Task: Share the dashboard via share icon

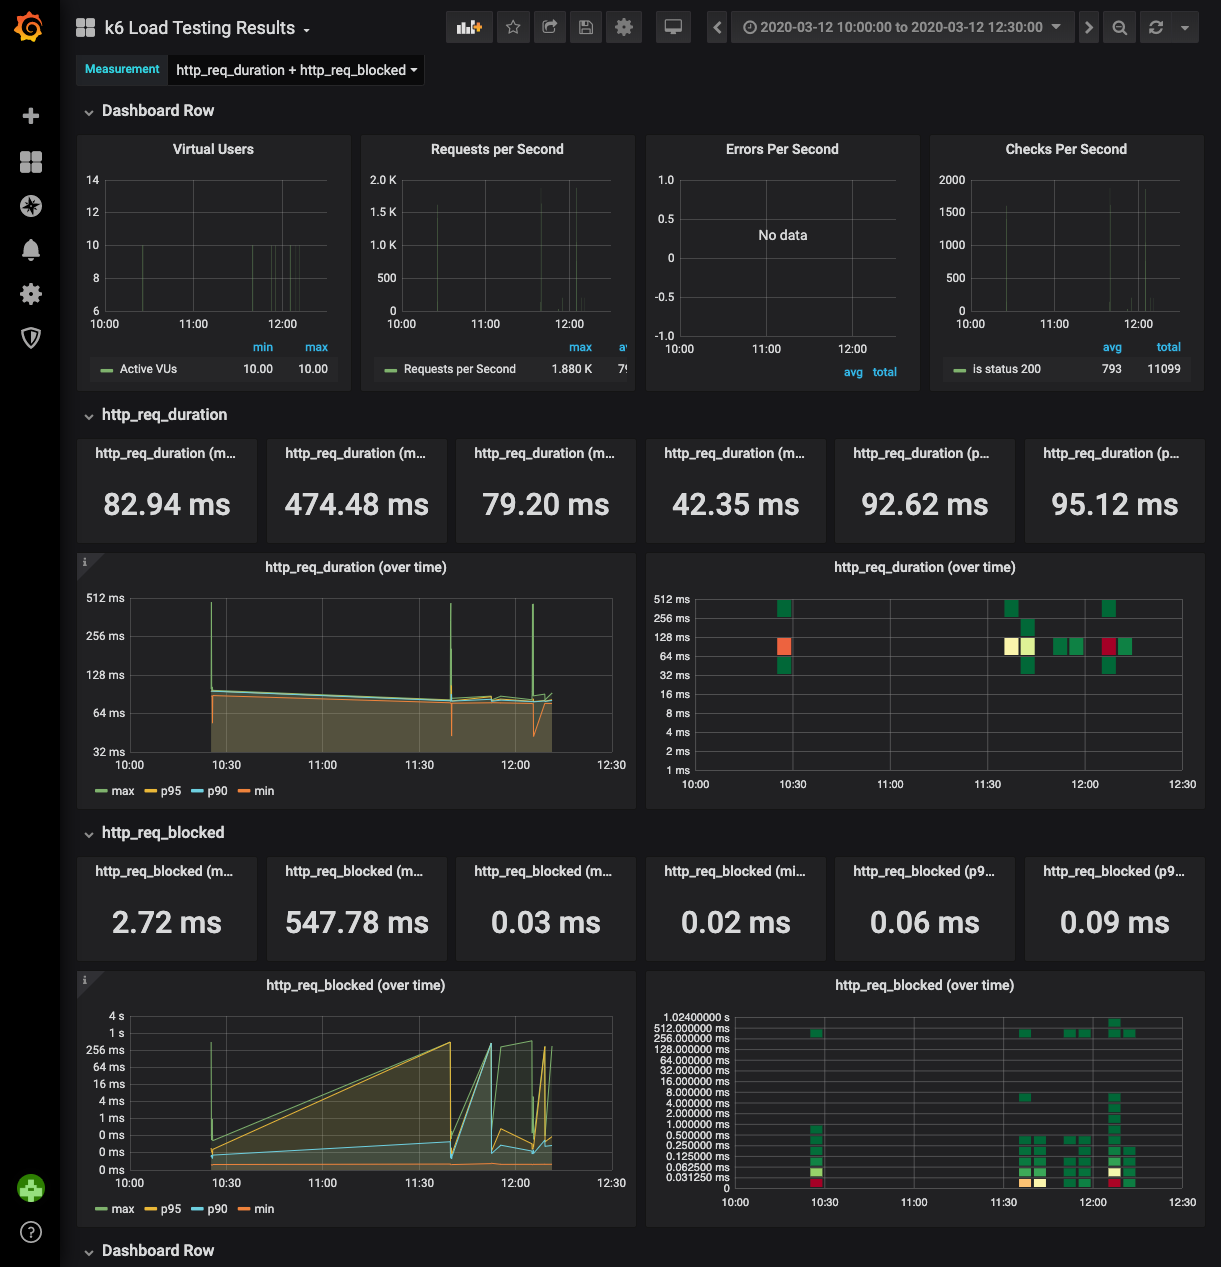Action: tap(549, 27)
